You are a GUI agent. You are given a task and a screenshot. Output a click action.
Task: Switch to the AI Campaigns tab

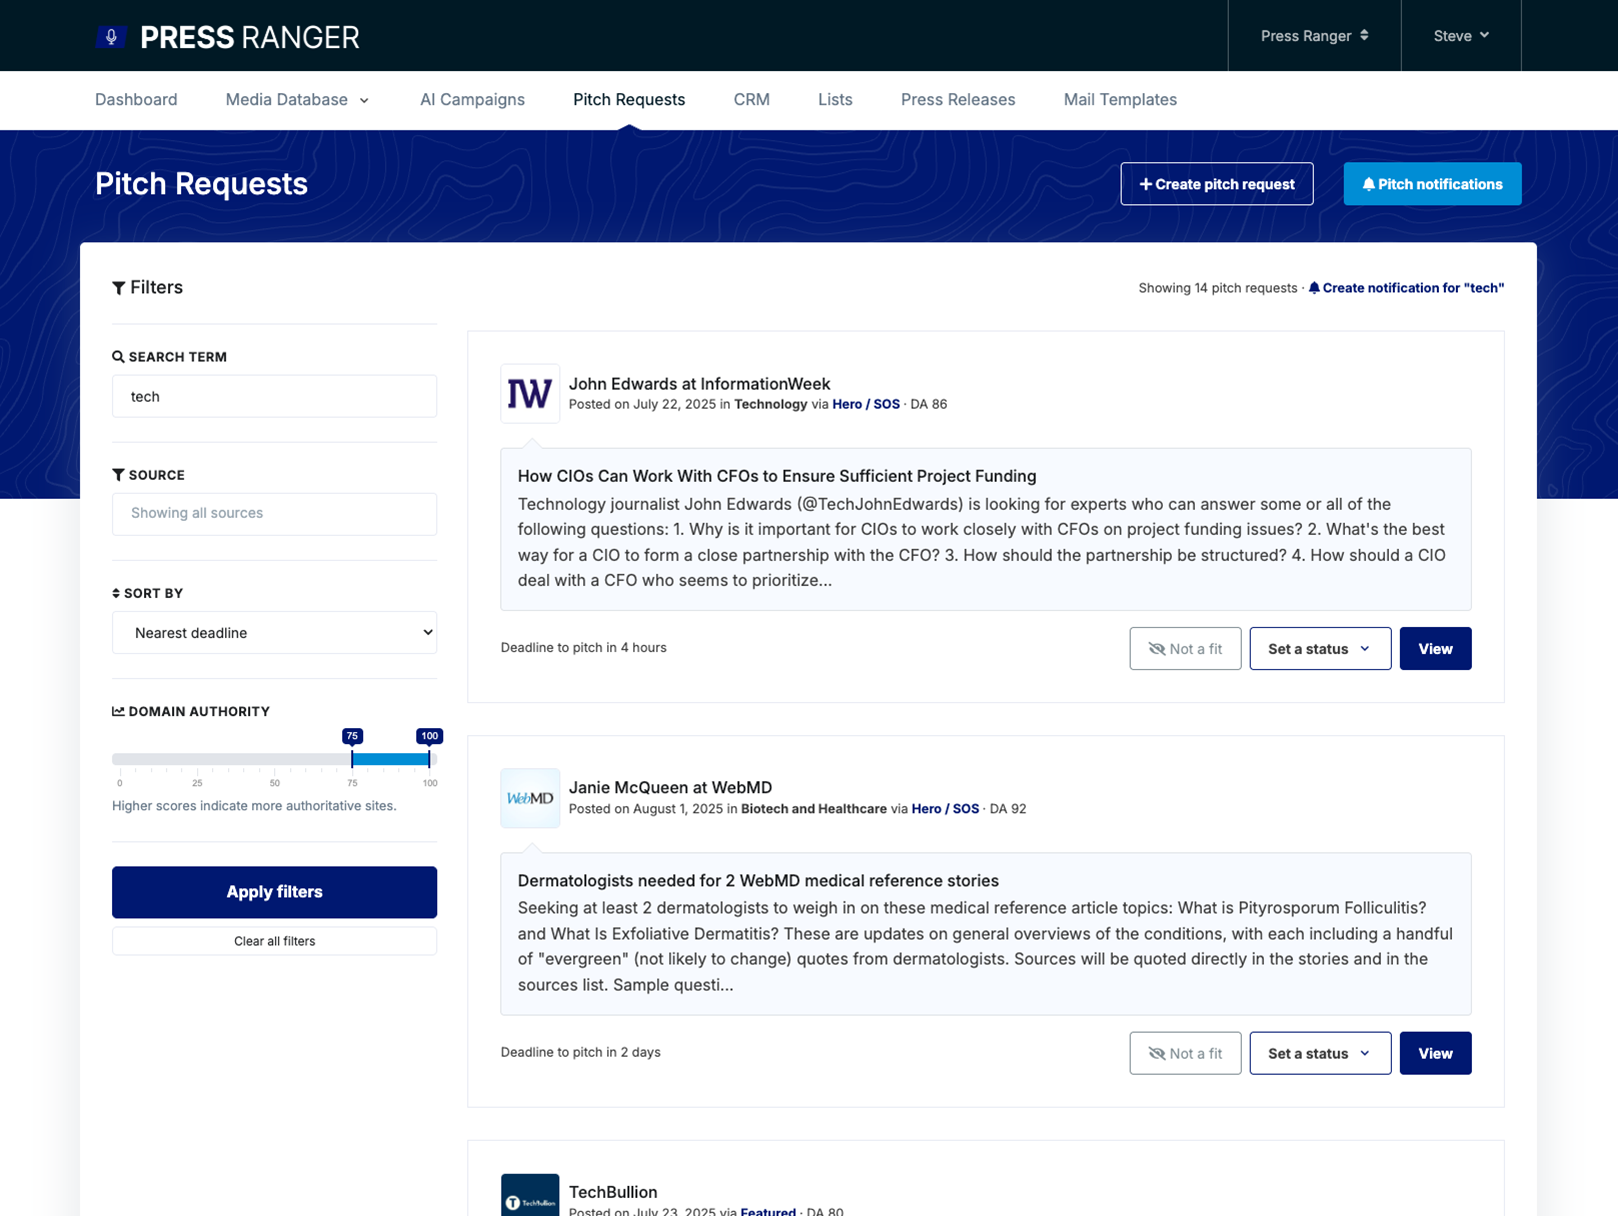[472, 100]
